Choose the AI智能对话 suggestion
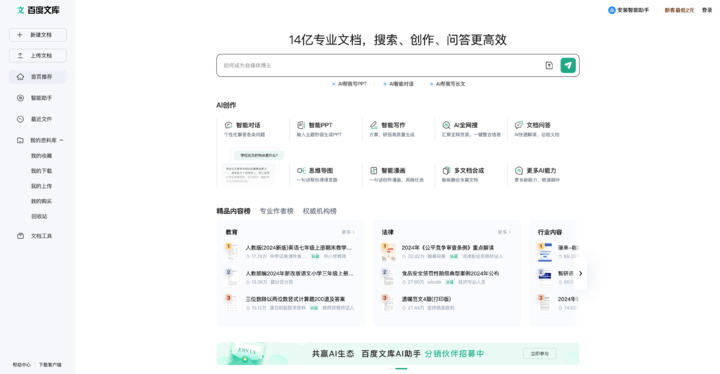720x374 pixels. point(398,84)
